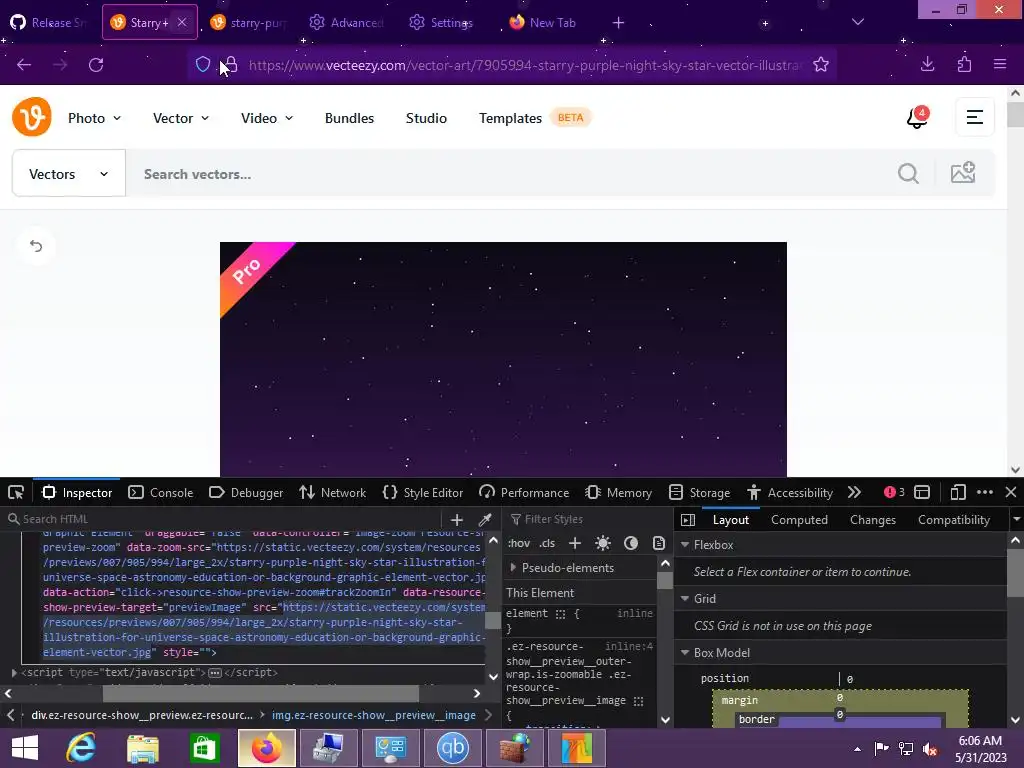Close the developer tools panel
The height and width of the screenshot is (768, 1024).
pyautogui.click(x=1011, y=492)
